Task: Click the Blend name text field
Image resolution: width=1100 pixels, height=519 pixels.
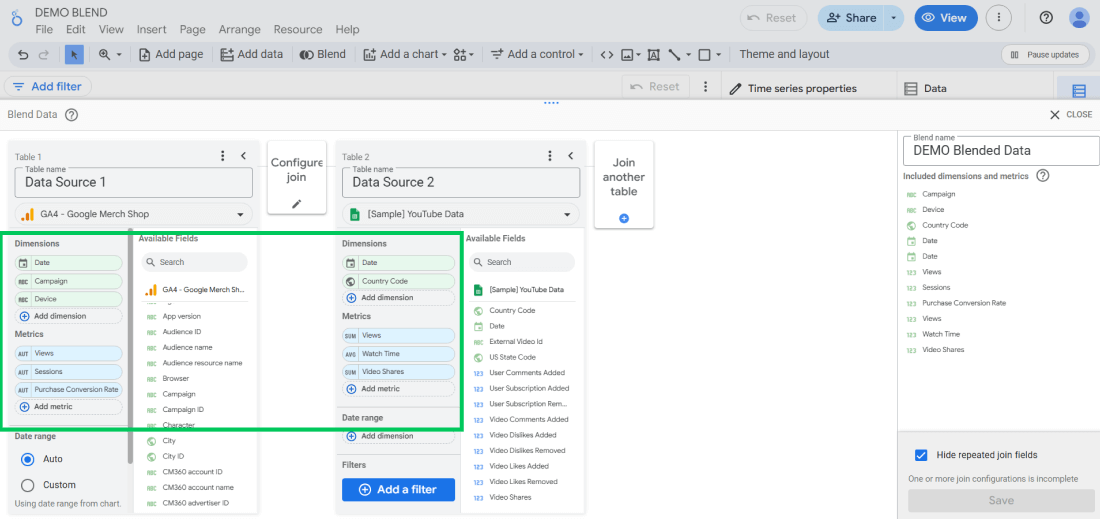Action: (999, 150)
